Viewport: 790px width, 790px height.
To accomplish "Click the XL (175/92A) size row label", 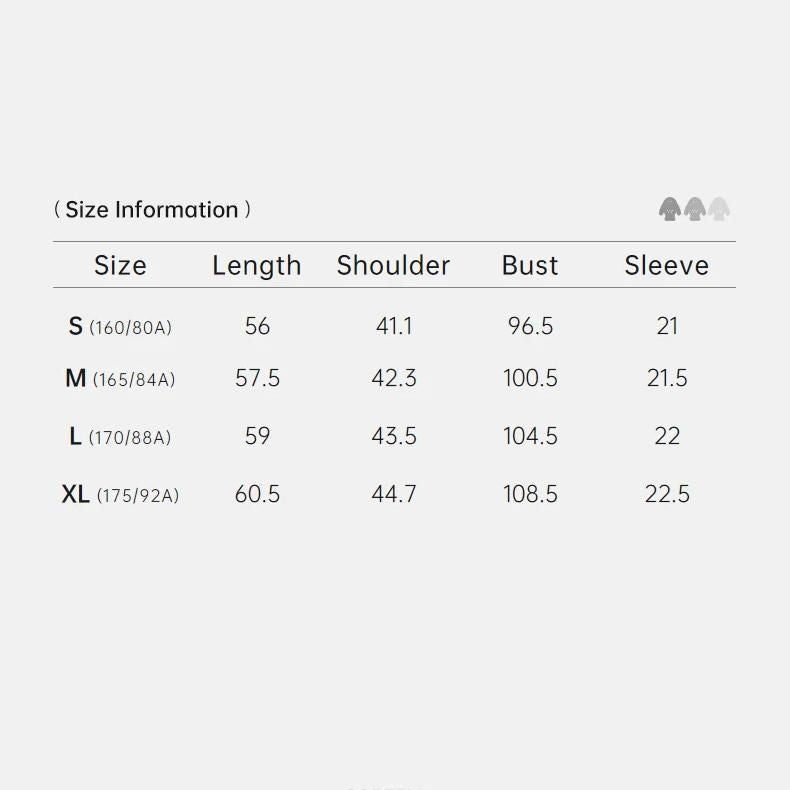I will point(120,495).
